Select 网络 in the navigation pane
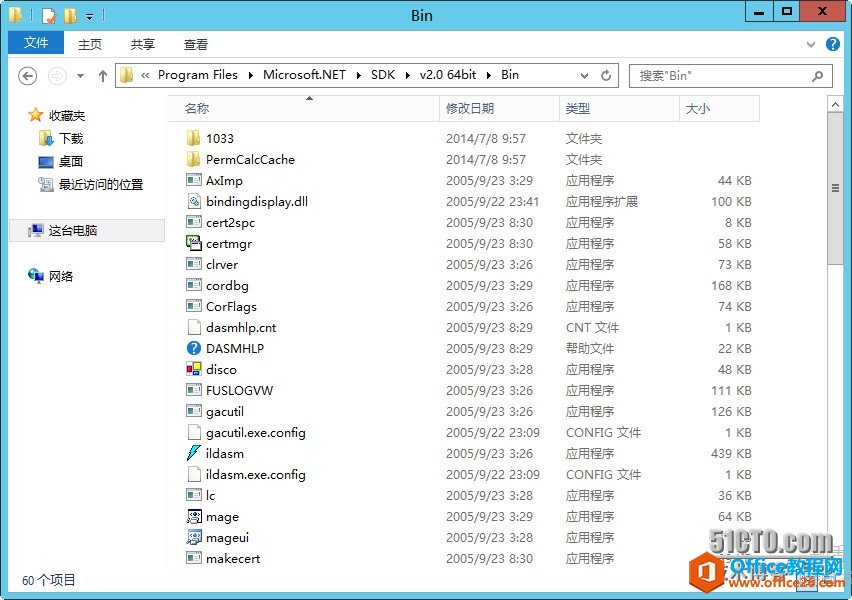The width and height of the screenshot is (852, 600). click(x=61, y=276)
